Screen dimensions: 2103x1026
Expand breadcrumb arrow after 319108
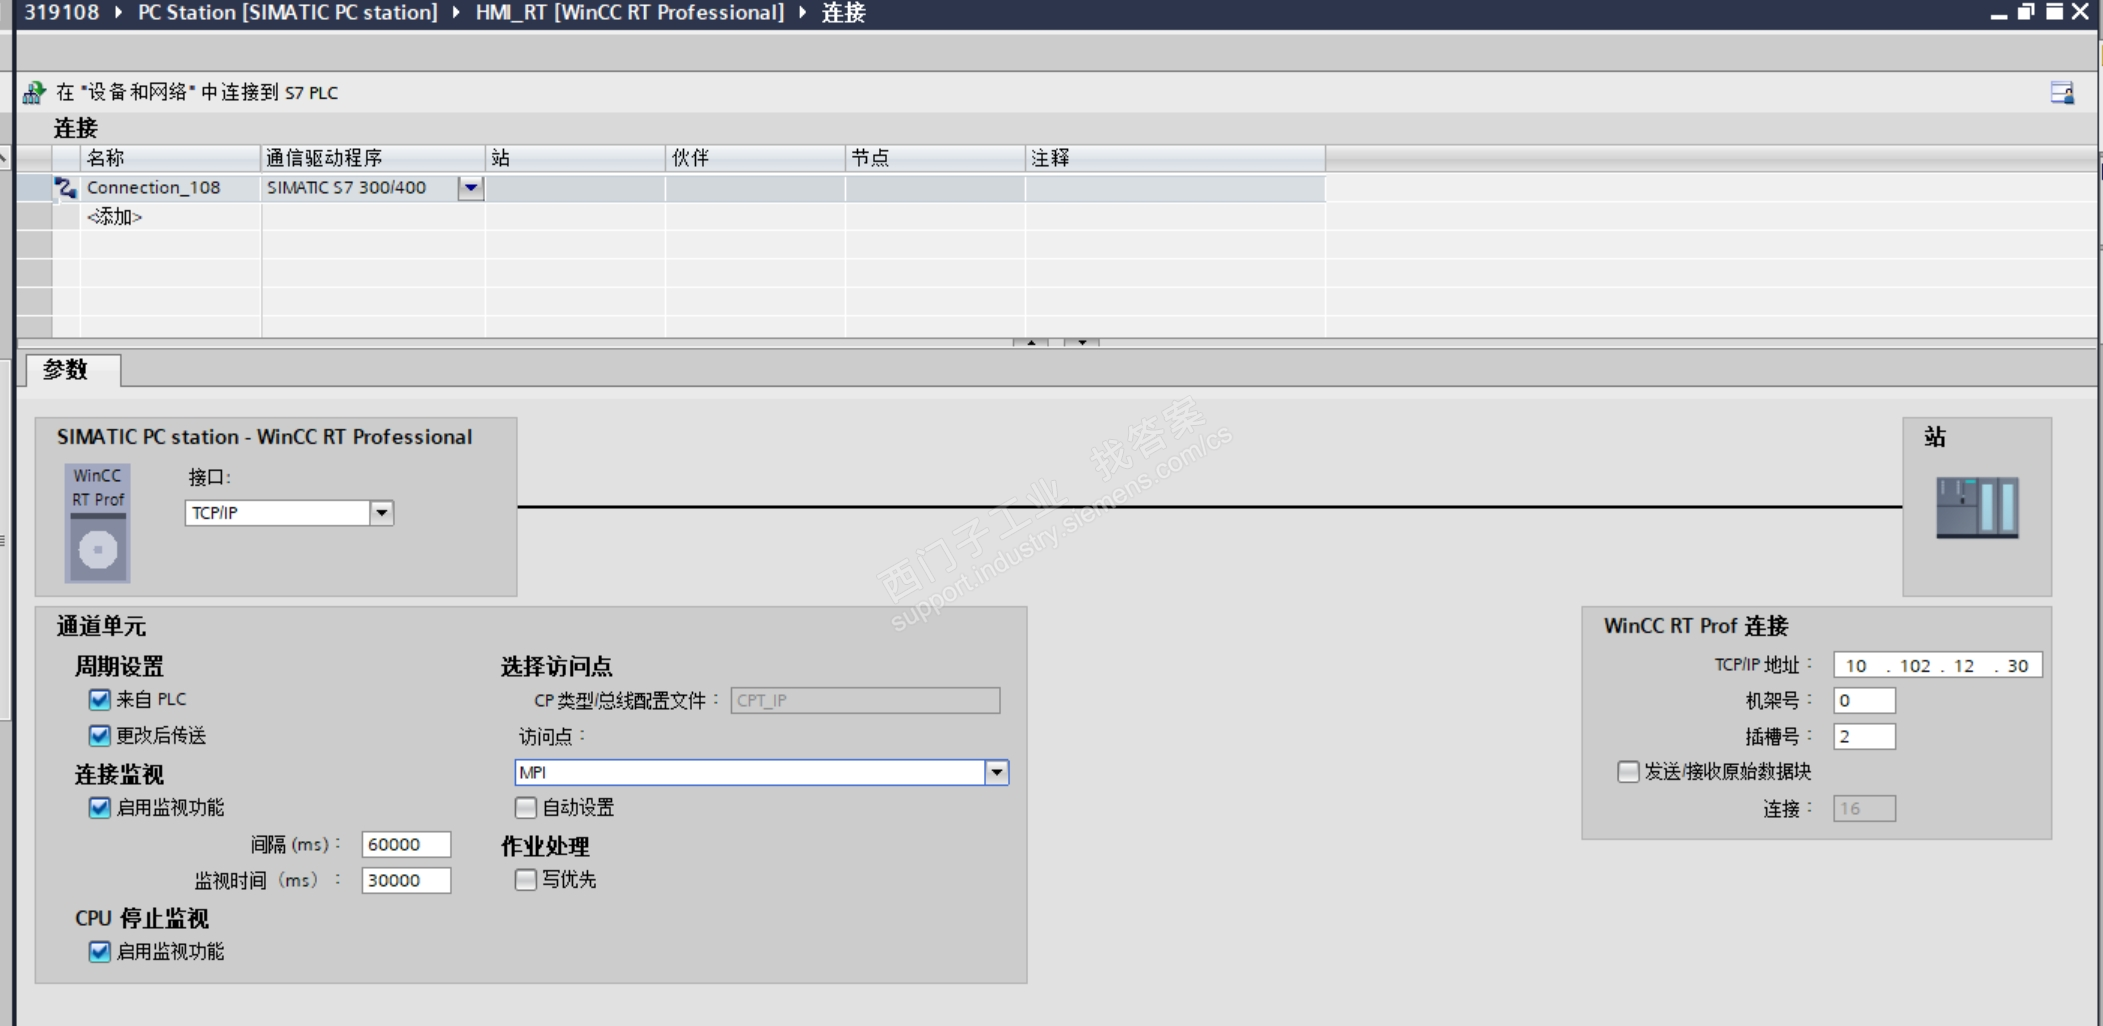pyautogui.click(x=118, y=13)
